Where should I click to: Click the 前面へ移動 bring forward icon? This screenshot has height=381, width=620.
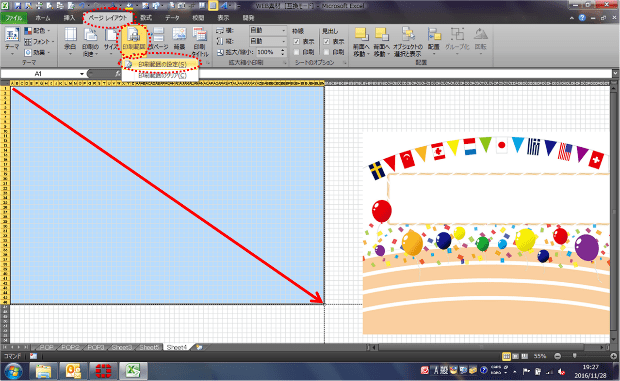(x=361, y=42)
